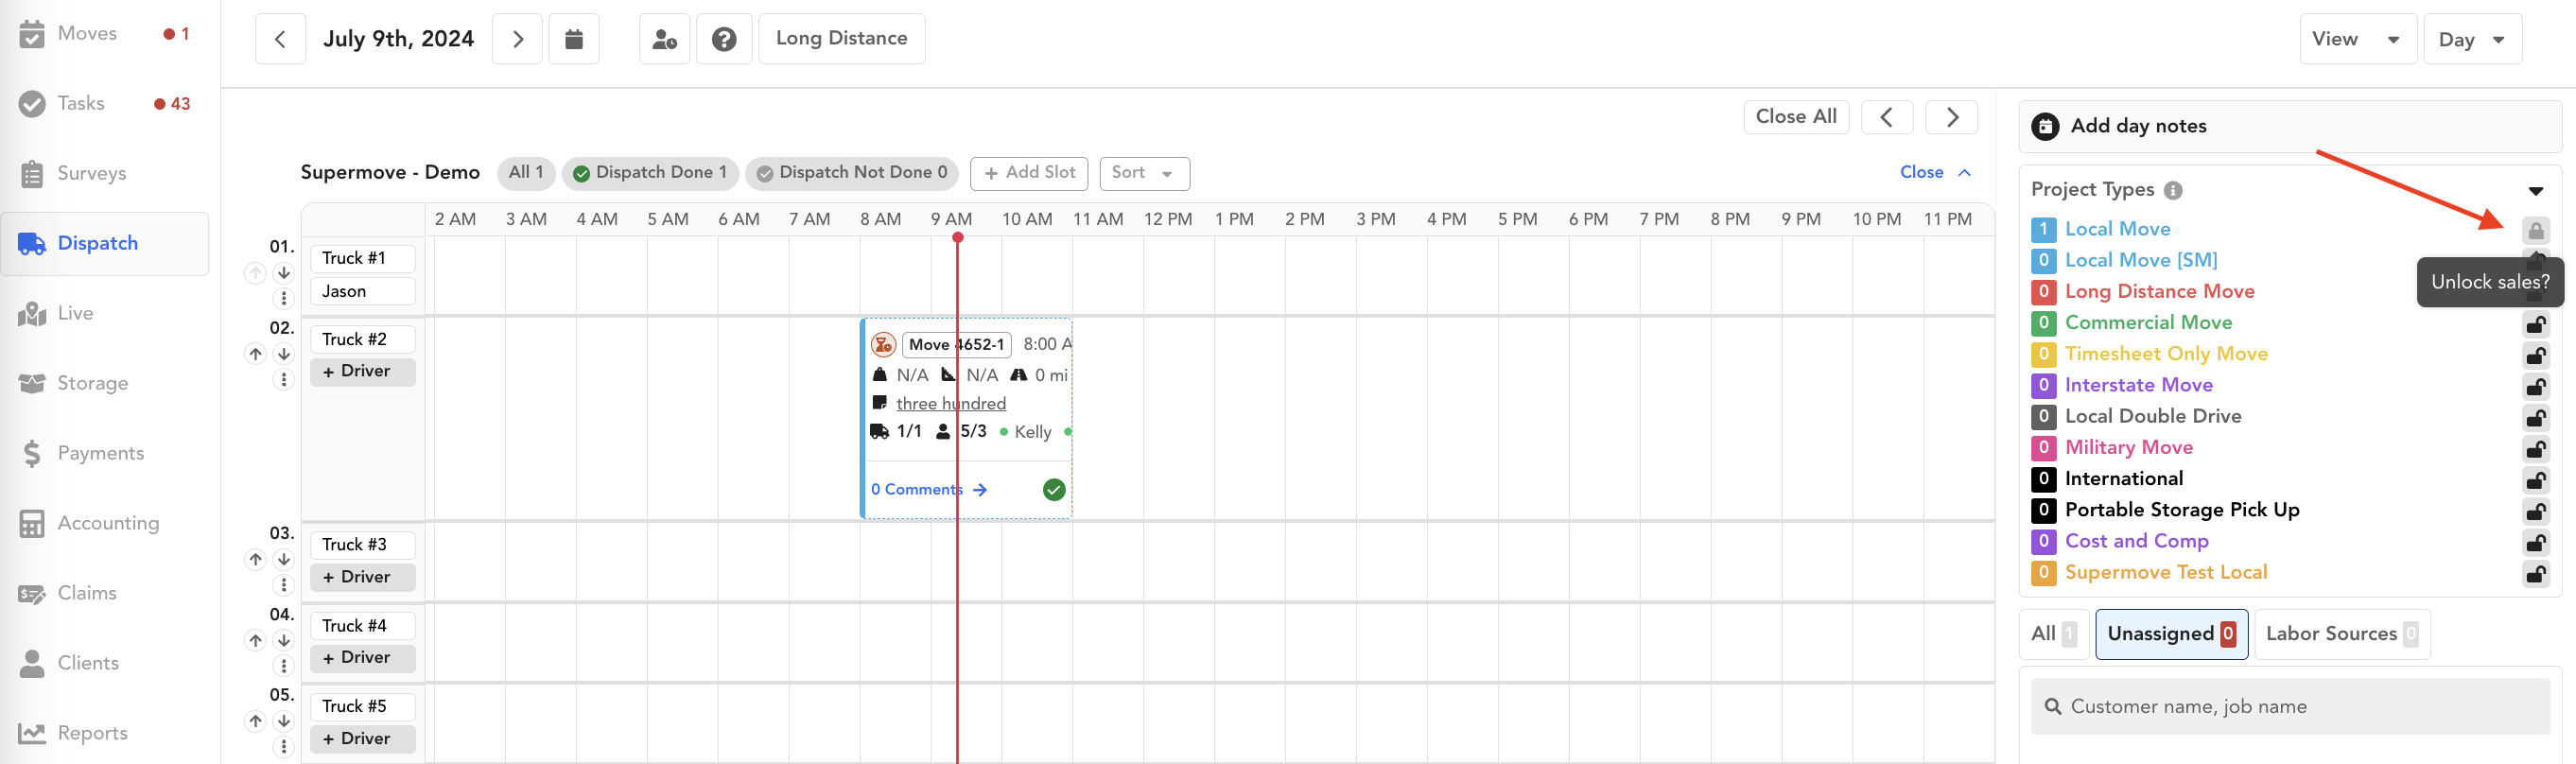Select the Unassigned tab
The image size is (2576, 764).
coord(2171,634)
